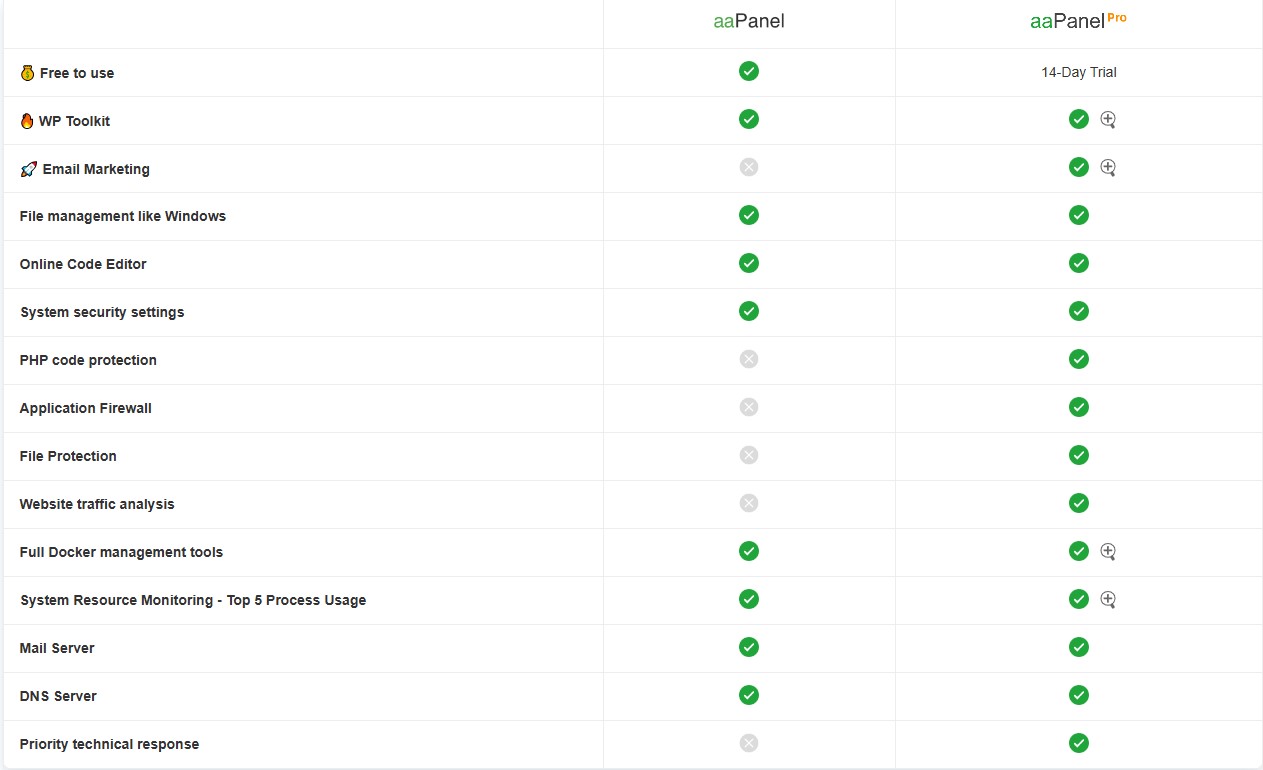Click the Online Code Editor feature label
Viewport: 1263px width, 770px height.
(83, 264)
